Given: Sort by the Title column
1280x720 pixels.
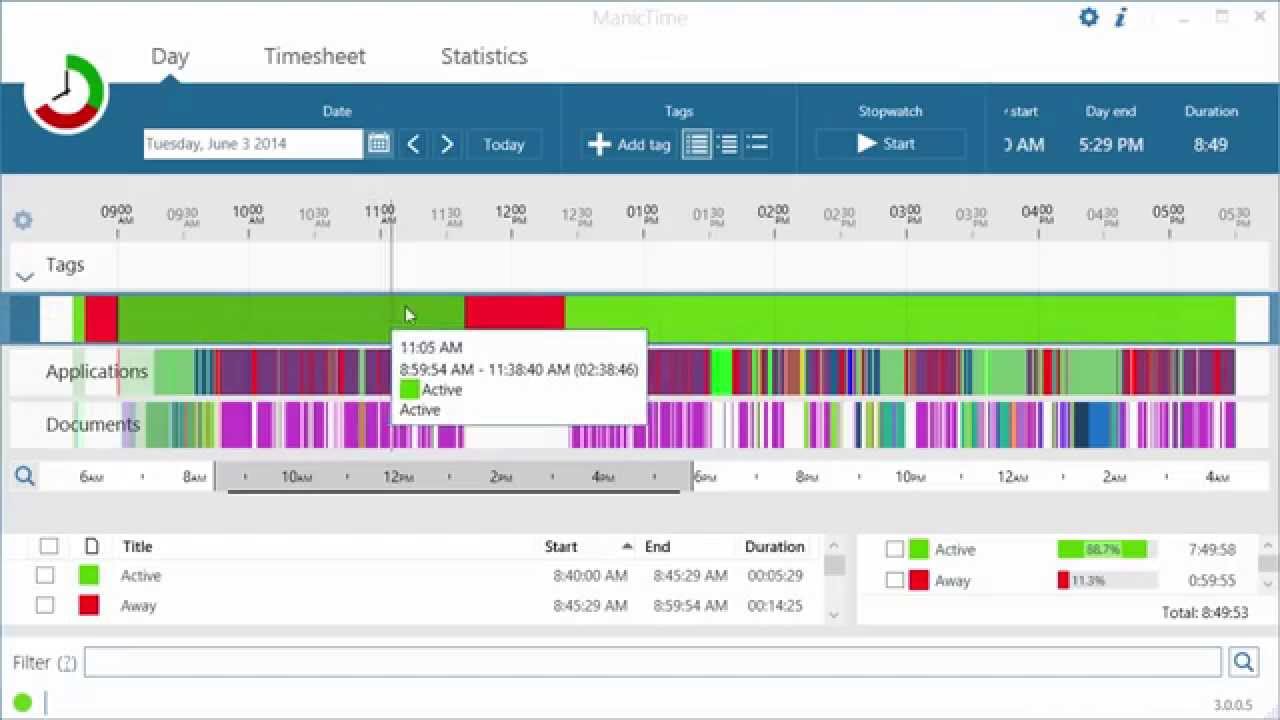Looking at the screenshot, I should [137, 546].
